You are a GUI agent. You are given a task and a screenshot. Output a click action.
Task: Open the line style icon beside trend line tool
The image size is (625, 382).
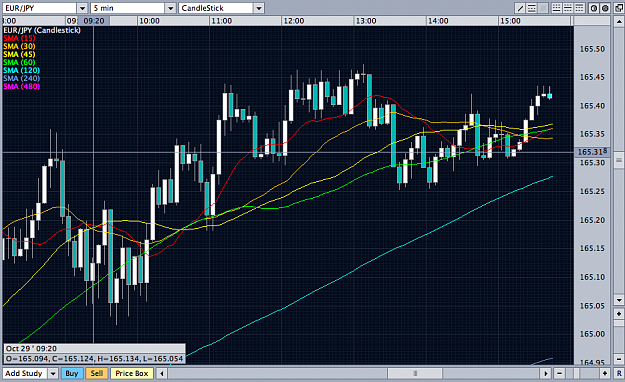(x=531, y=8)
